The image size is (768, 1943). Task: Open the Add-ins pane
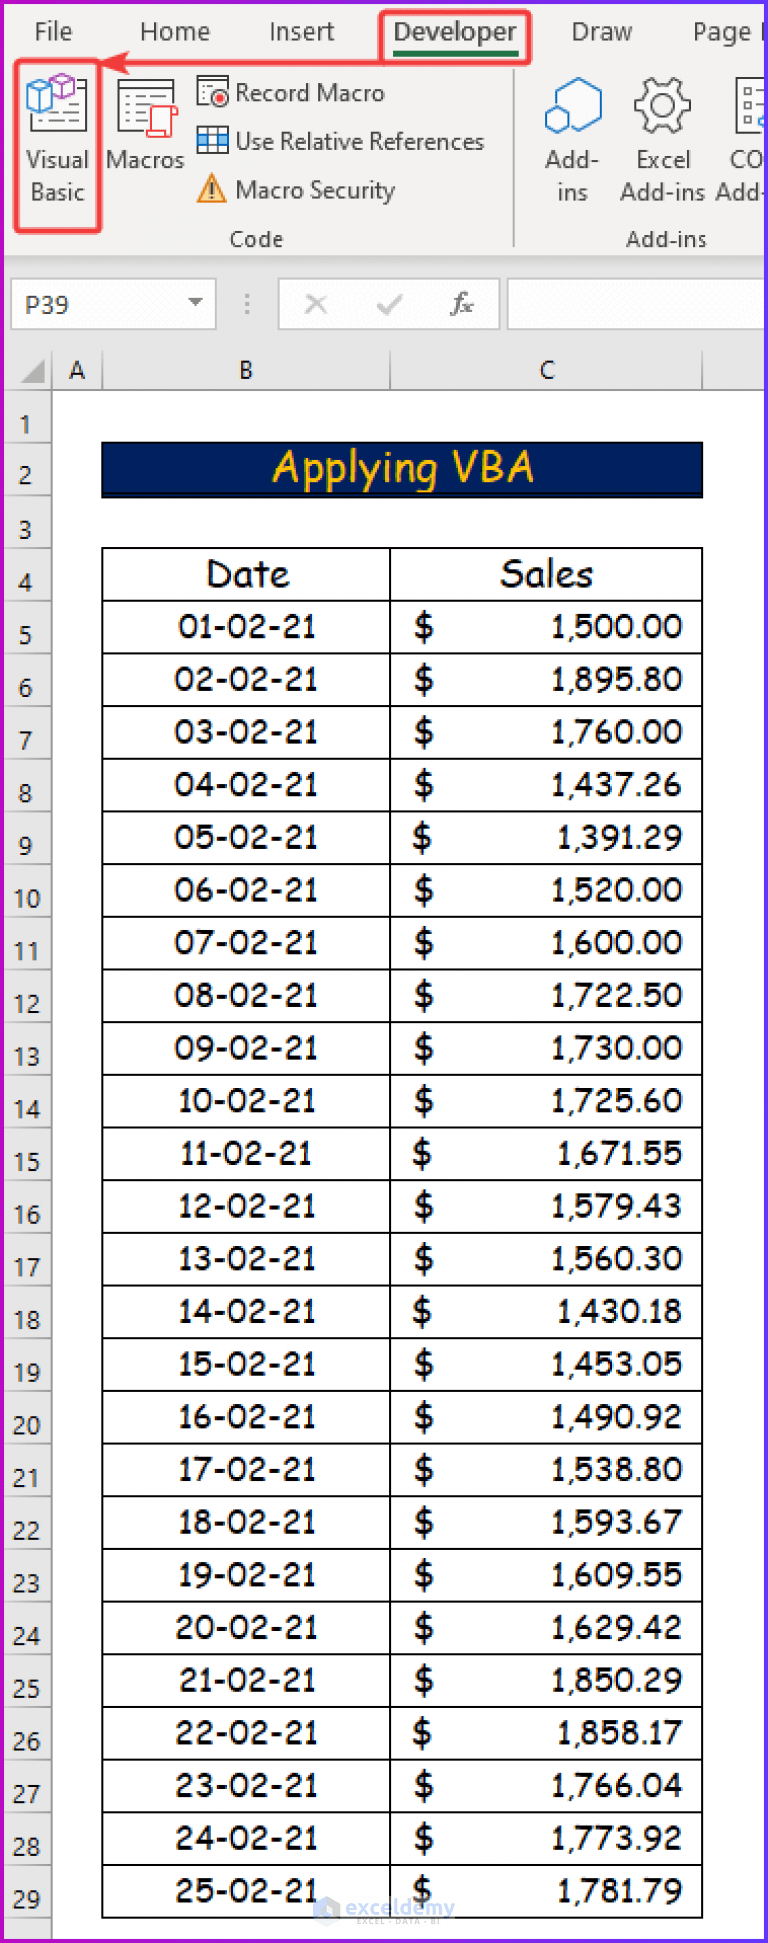(571, 140)
